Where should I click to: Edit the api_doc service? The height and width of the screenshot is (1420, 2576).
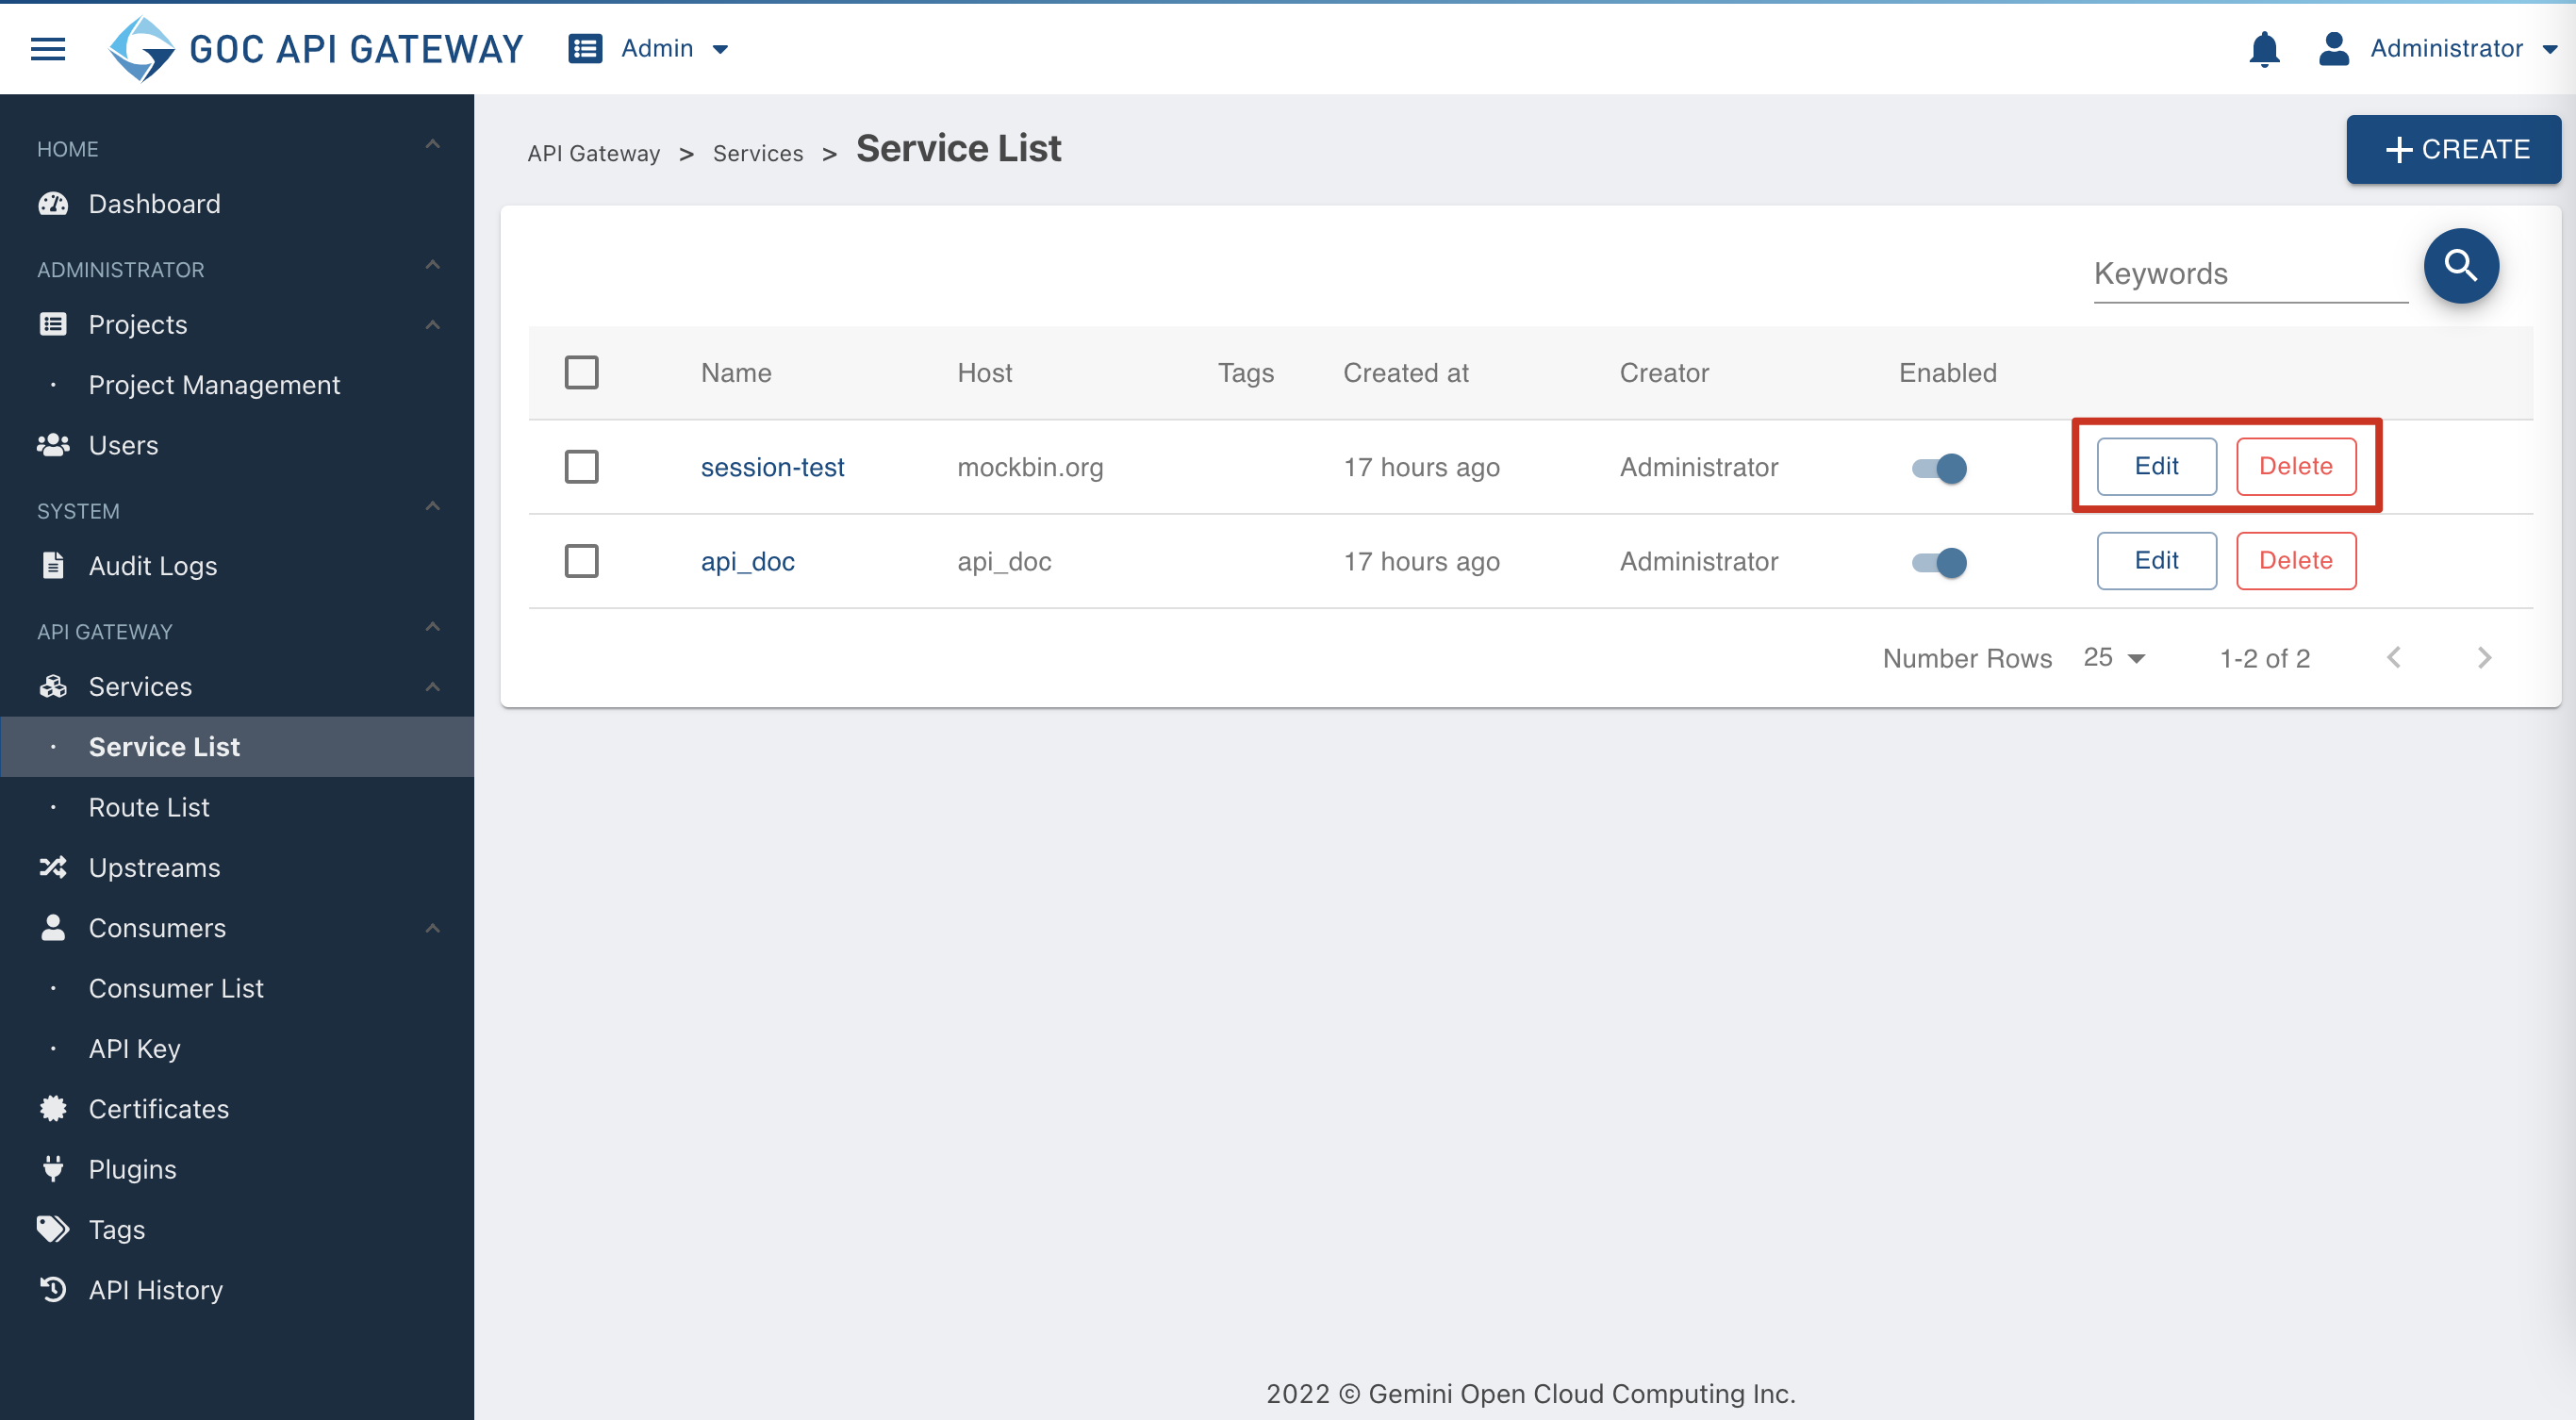pos(2156,560)
